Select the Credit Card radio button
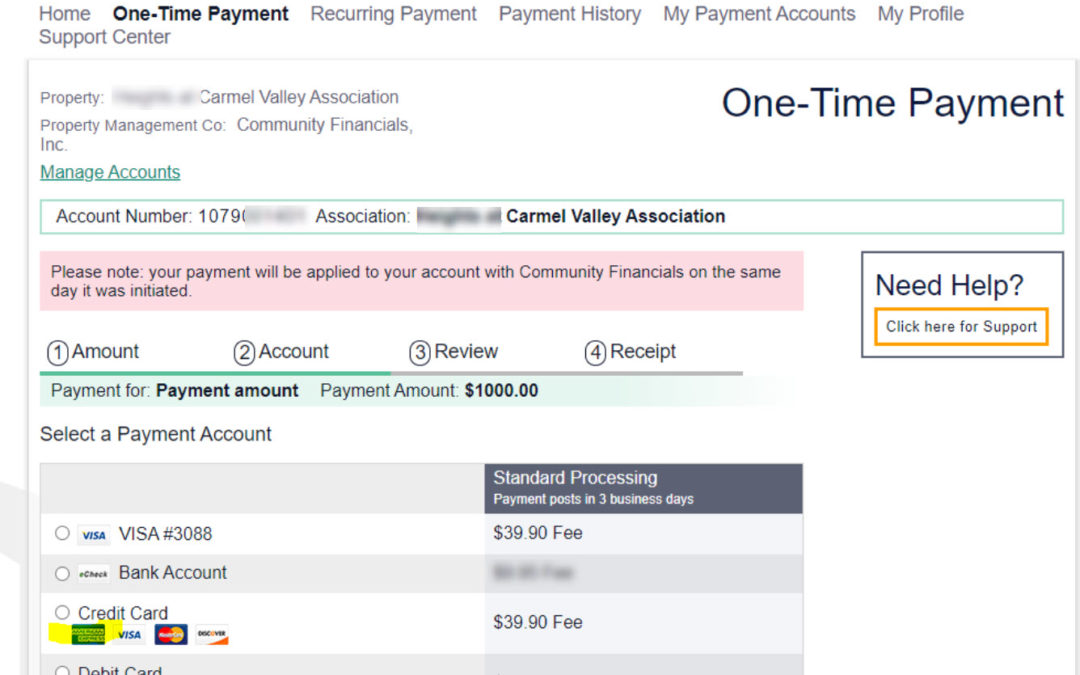The image size is (1080, 675). point(62,612)
